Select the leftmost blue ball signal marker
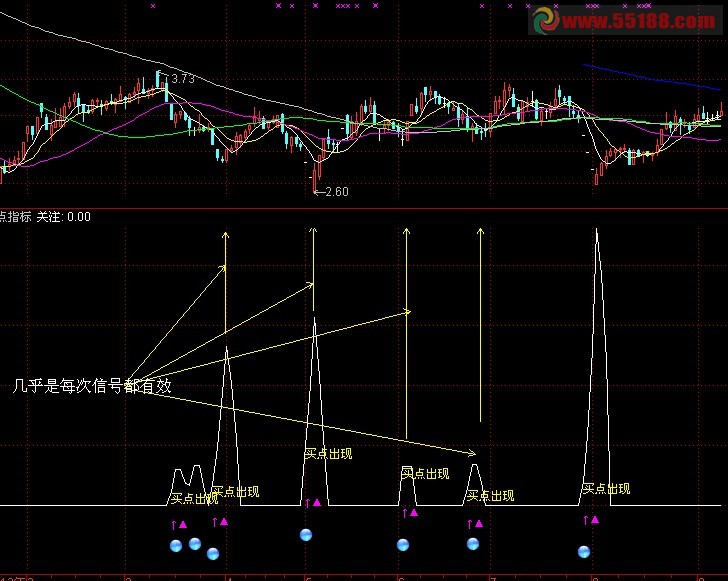Image resolution: width=728 pixels, height=581 pixels. coord(176,546)
